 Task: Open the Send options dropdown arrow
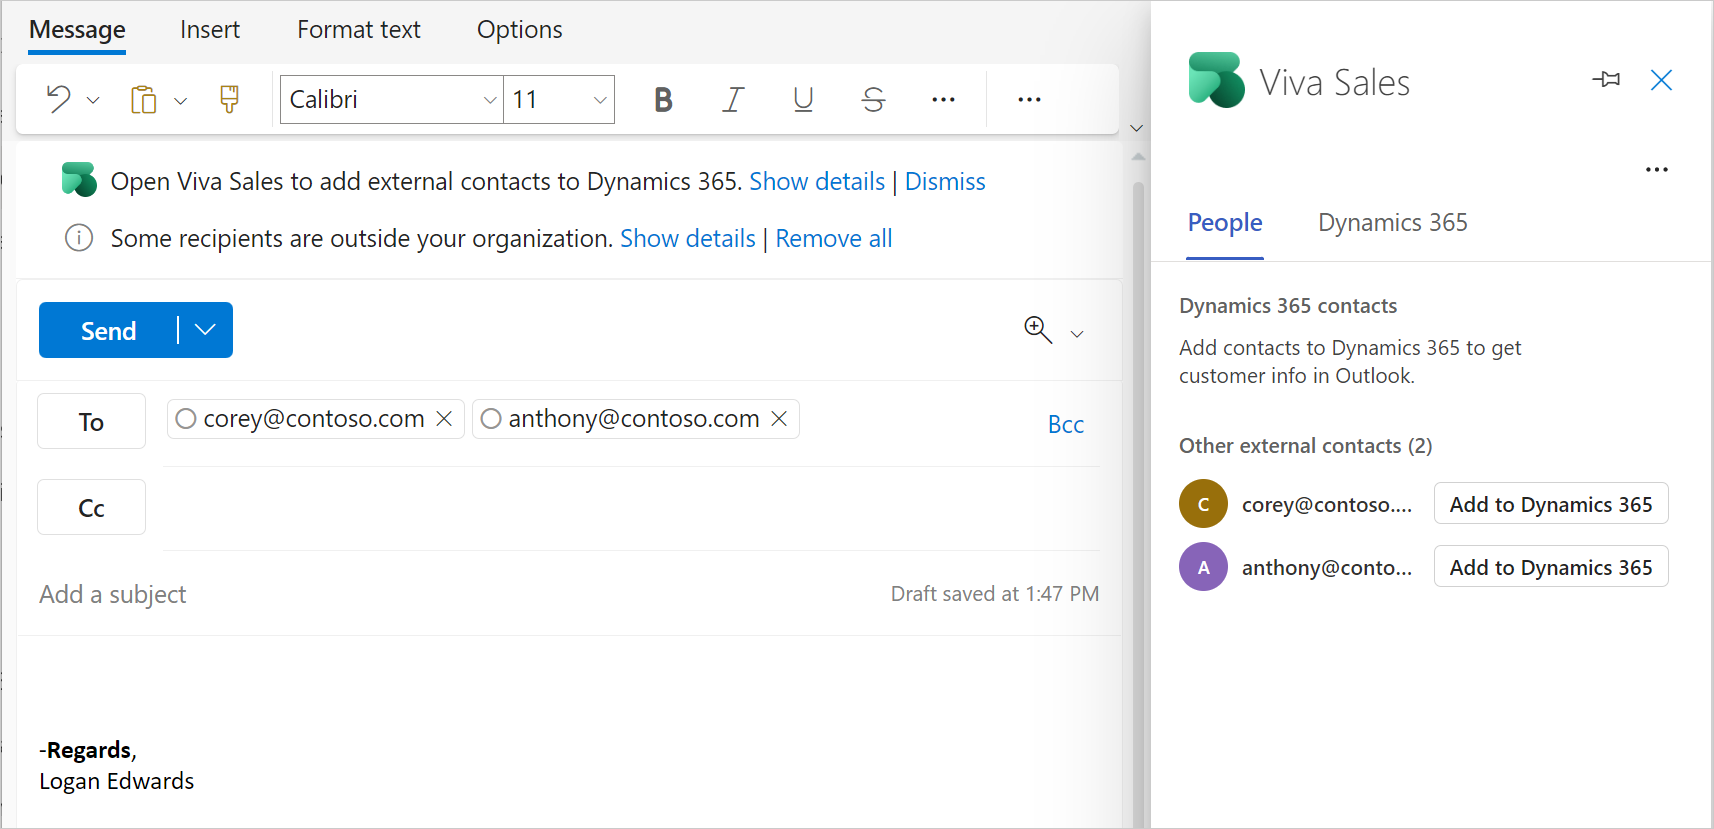click(x=205, y=330)
